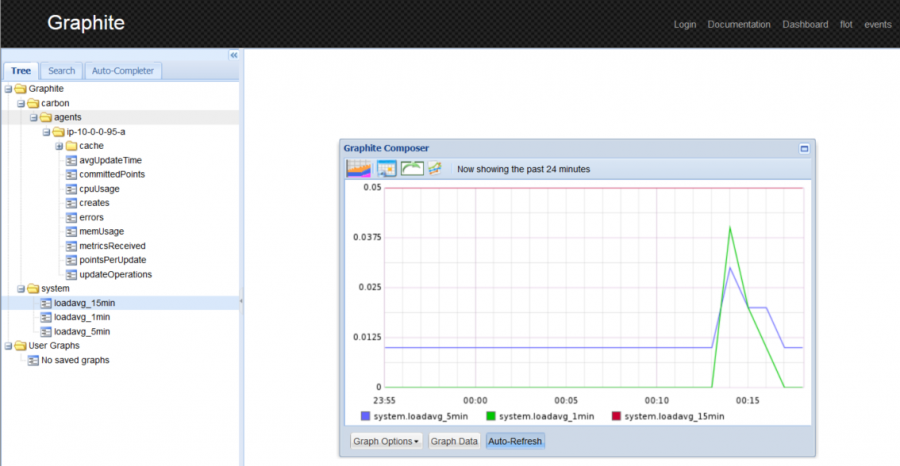Collapse the ip-10-0-0-95-a node
Screen dimensions: 900x466
pyautogui.click(x=46, y=132)
